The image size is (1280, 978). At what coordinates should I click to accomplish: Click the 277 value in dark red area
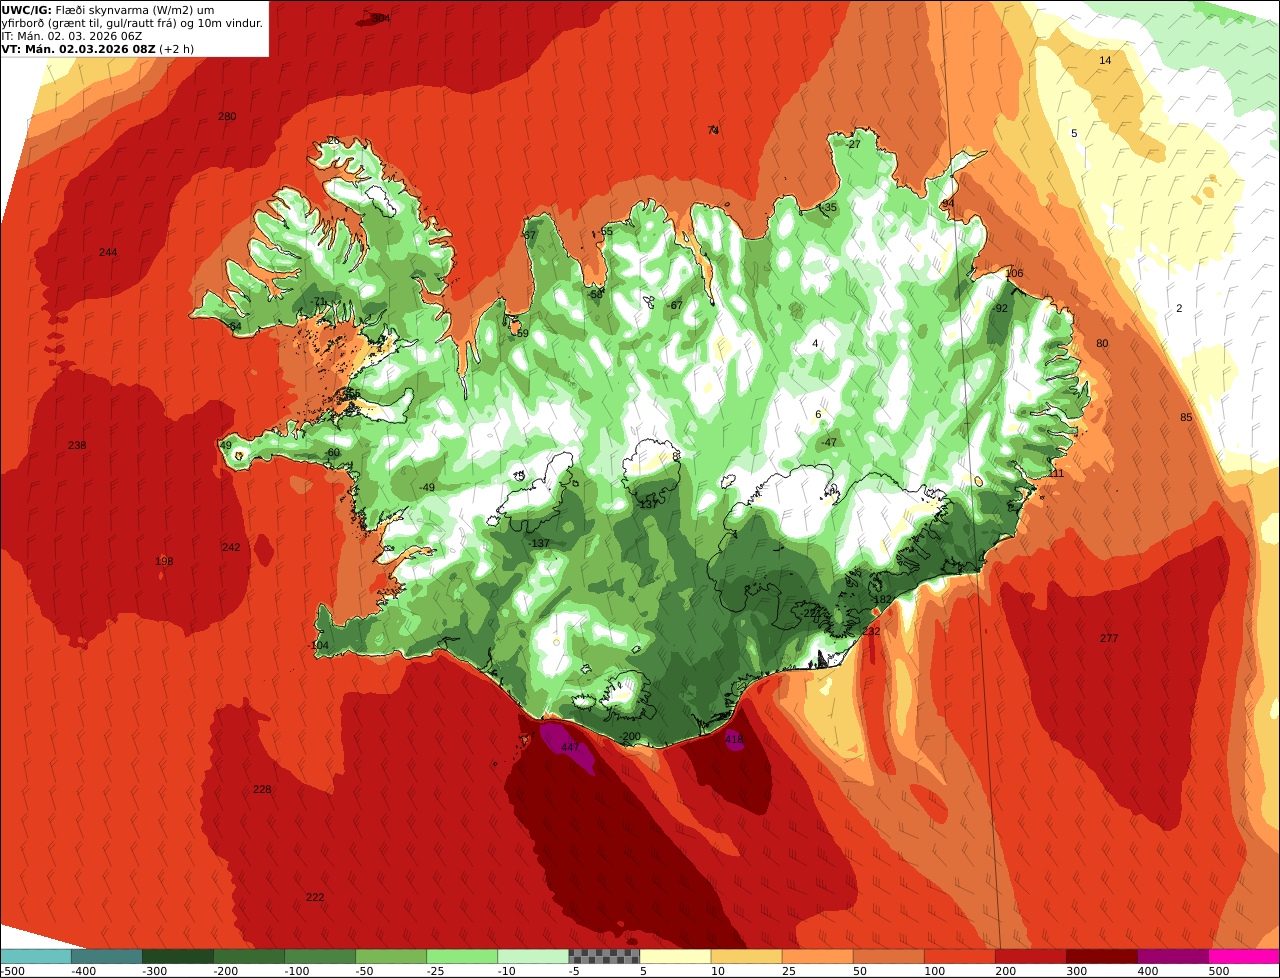tap(1109, 638)
